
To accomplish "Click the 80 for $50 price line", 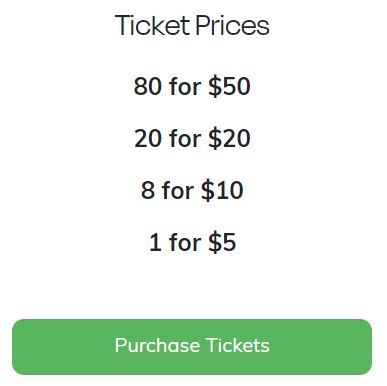I will click(x=192, y=86).
